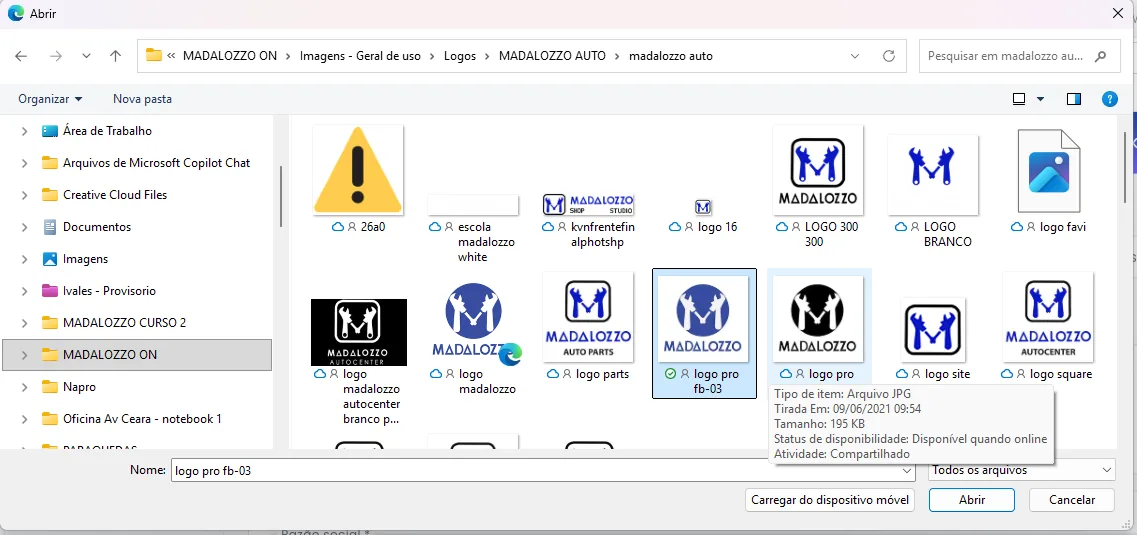This screenshot has height=535, width=1137.
Task: Expand the Área de Trabalho tree node
Action: click(x=25, y=131)
